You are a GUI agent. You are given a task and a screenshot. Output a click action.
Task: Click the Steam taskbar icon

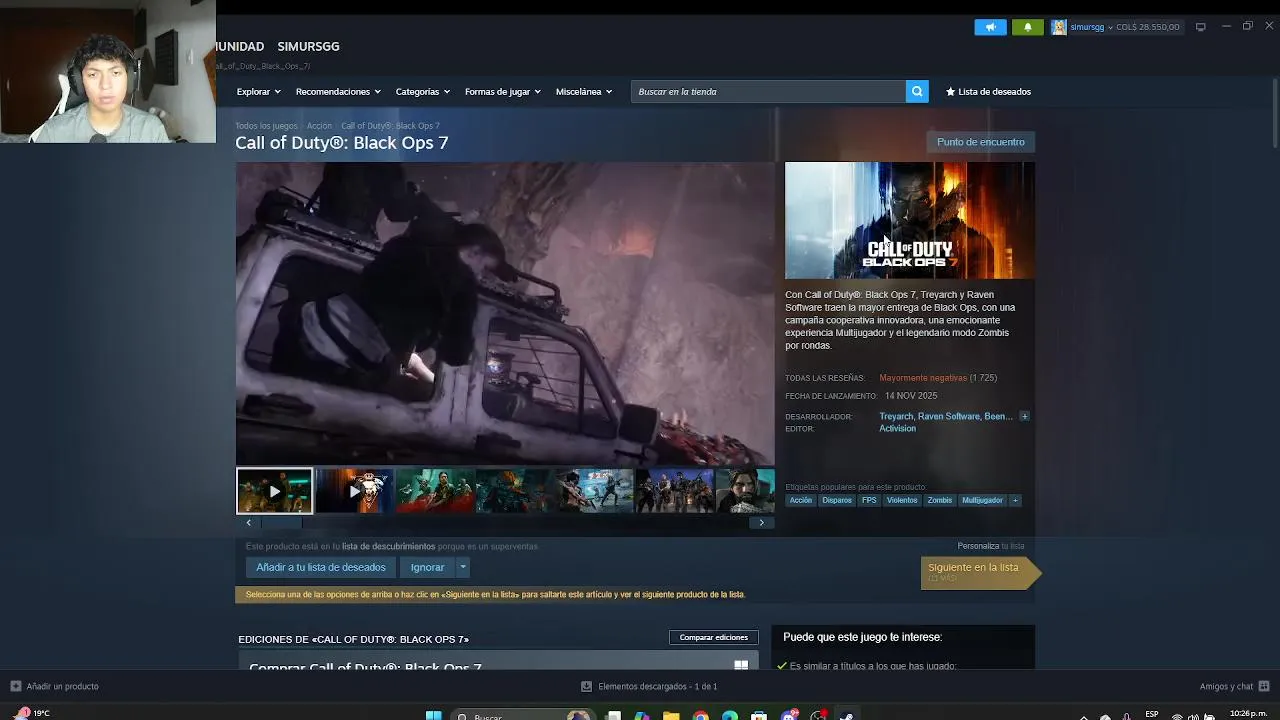click(x=847, y=716)
